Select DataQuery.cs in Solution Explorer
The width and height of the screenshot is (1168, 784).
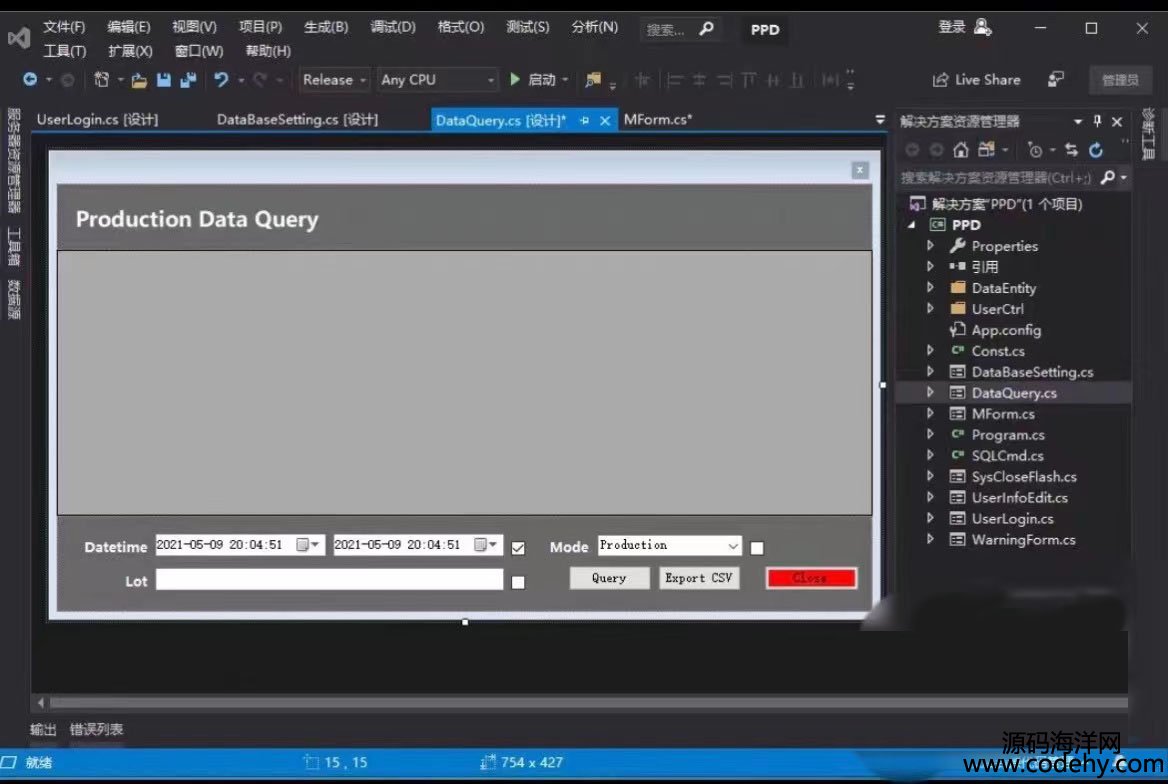(x=1014, y=392)
